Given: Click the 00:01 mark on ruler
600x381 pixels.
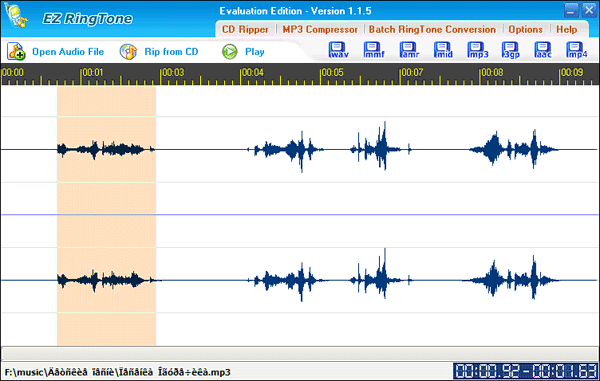Looking at the screenshot, I should pyautogui.click(x=93, y=72).
